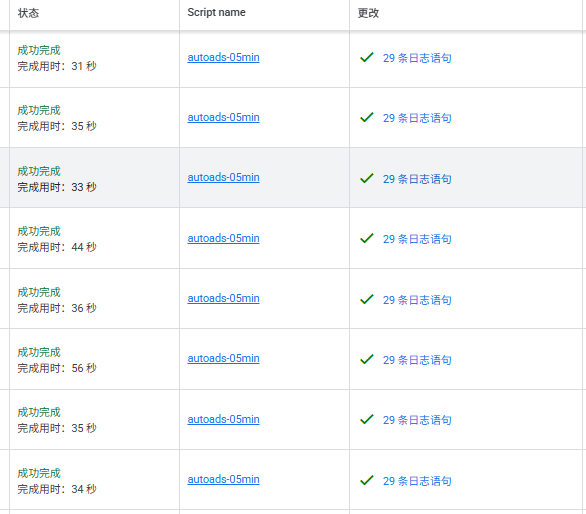Click 成功完成 status above 44 秒
Viewport: 586px width, 514px height.
click(x=39, y=231)
